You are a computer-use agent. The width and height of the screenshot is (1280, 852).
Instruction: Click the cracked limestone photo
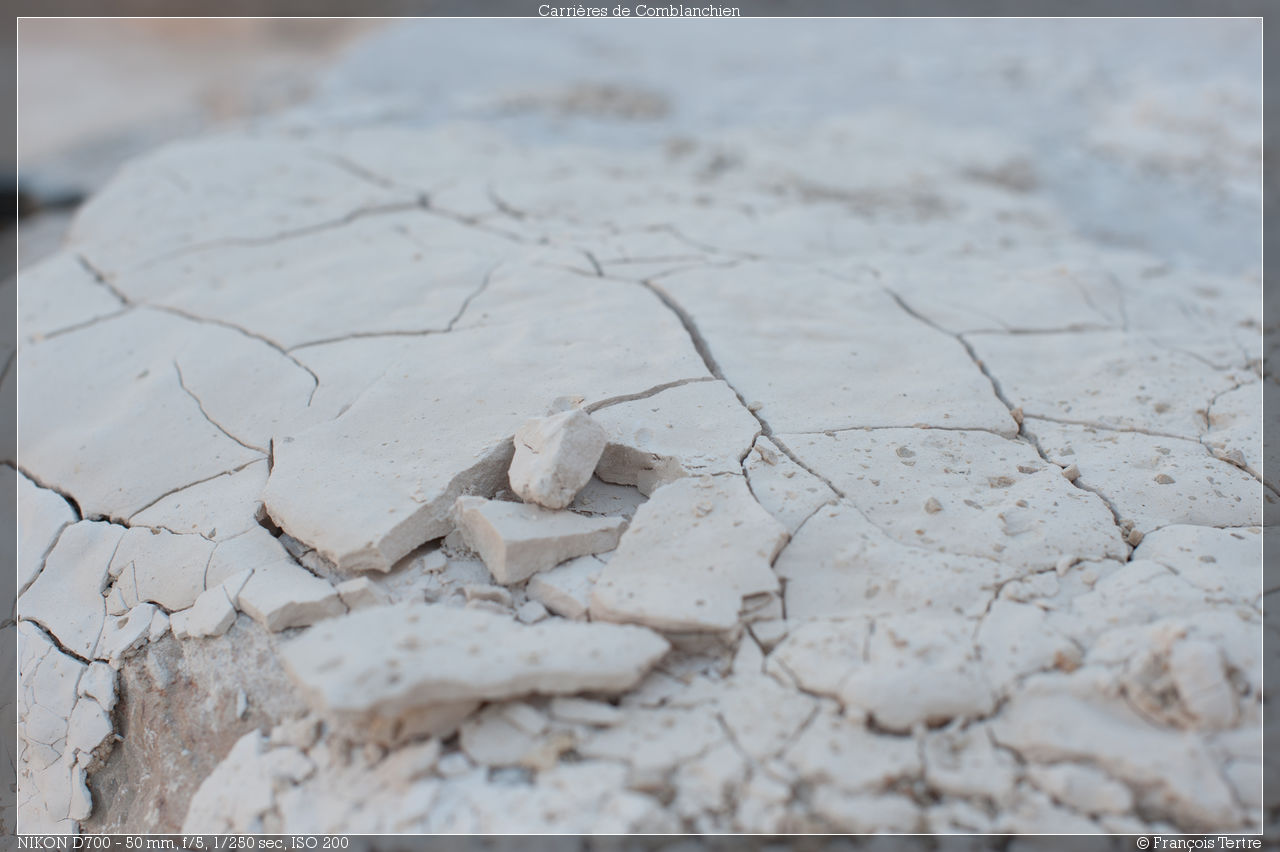coord(640,426)
